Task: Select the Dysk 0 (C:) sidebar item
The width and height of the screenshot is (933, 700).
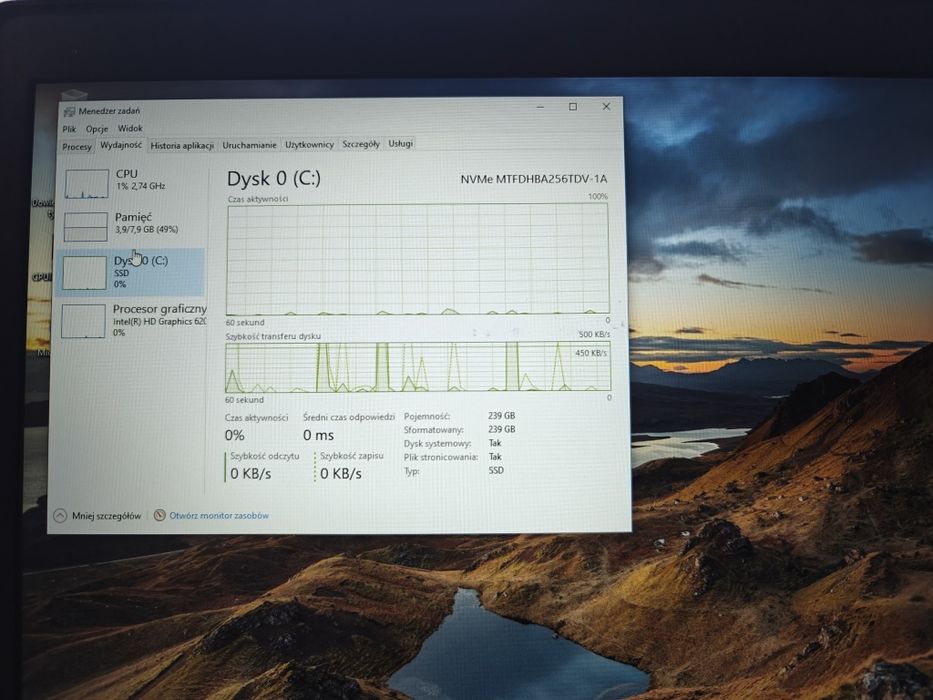Action: 130,272
